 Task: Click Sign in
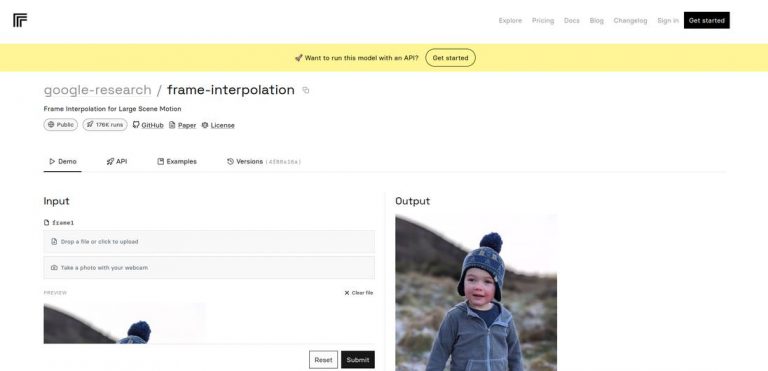[668, 21]
